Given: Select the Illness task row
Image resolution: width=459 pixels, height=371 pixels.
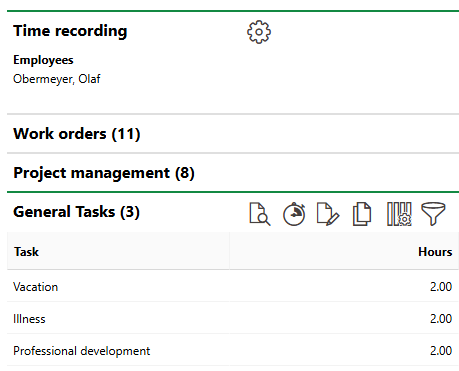Looking at the screenshot, I should click(x=233, y=319).
